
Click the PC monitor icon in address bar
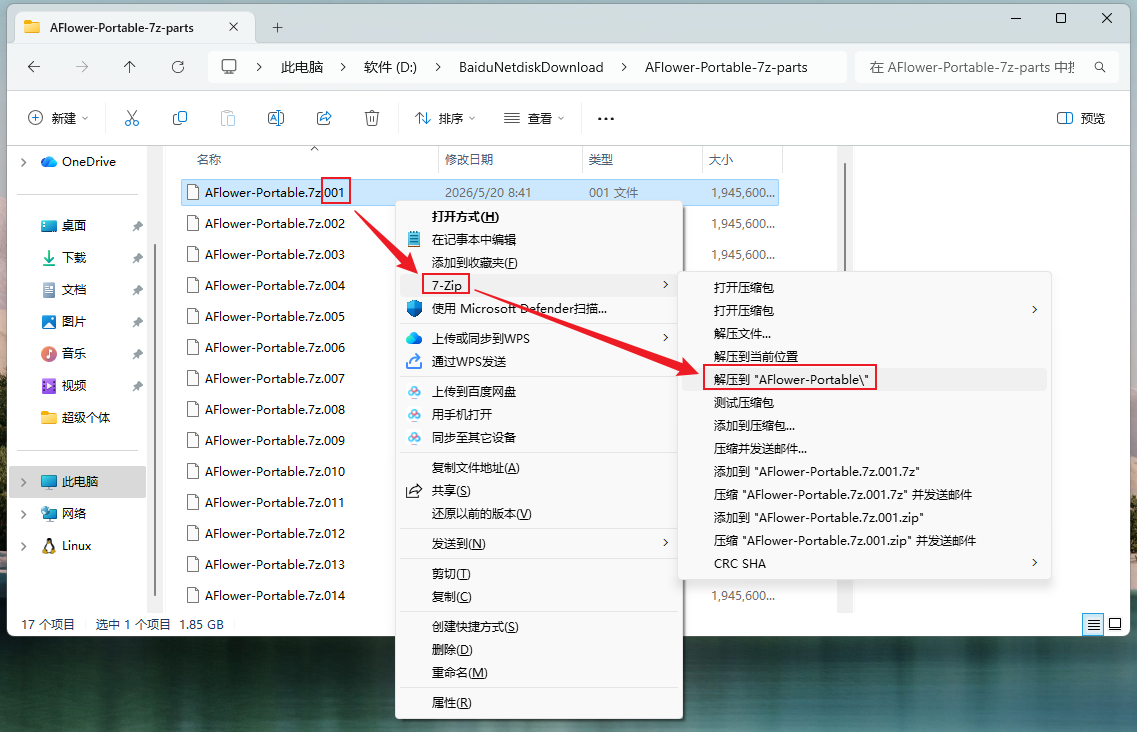pos(229,67)
